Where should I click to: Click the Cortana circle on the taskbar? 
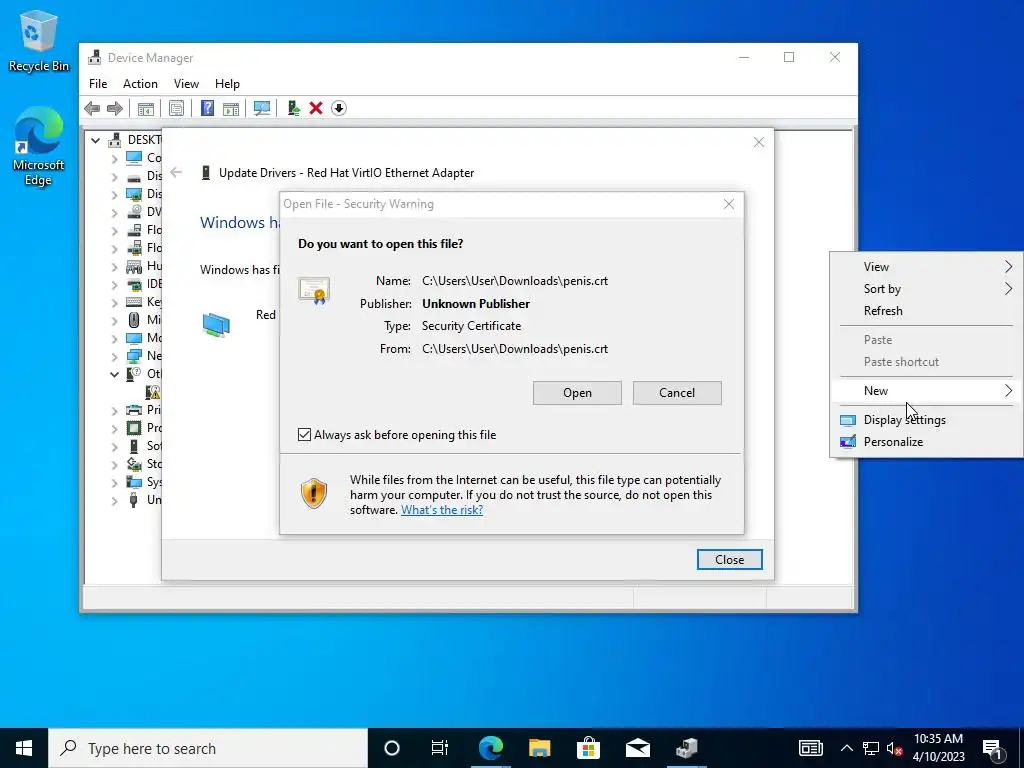(392, 748)
